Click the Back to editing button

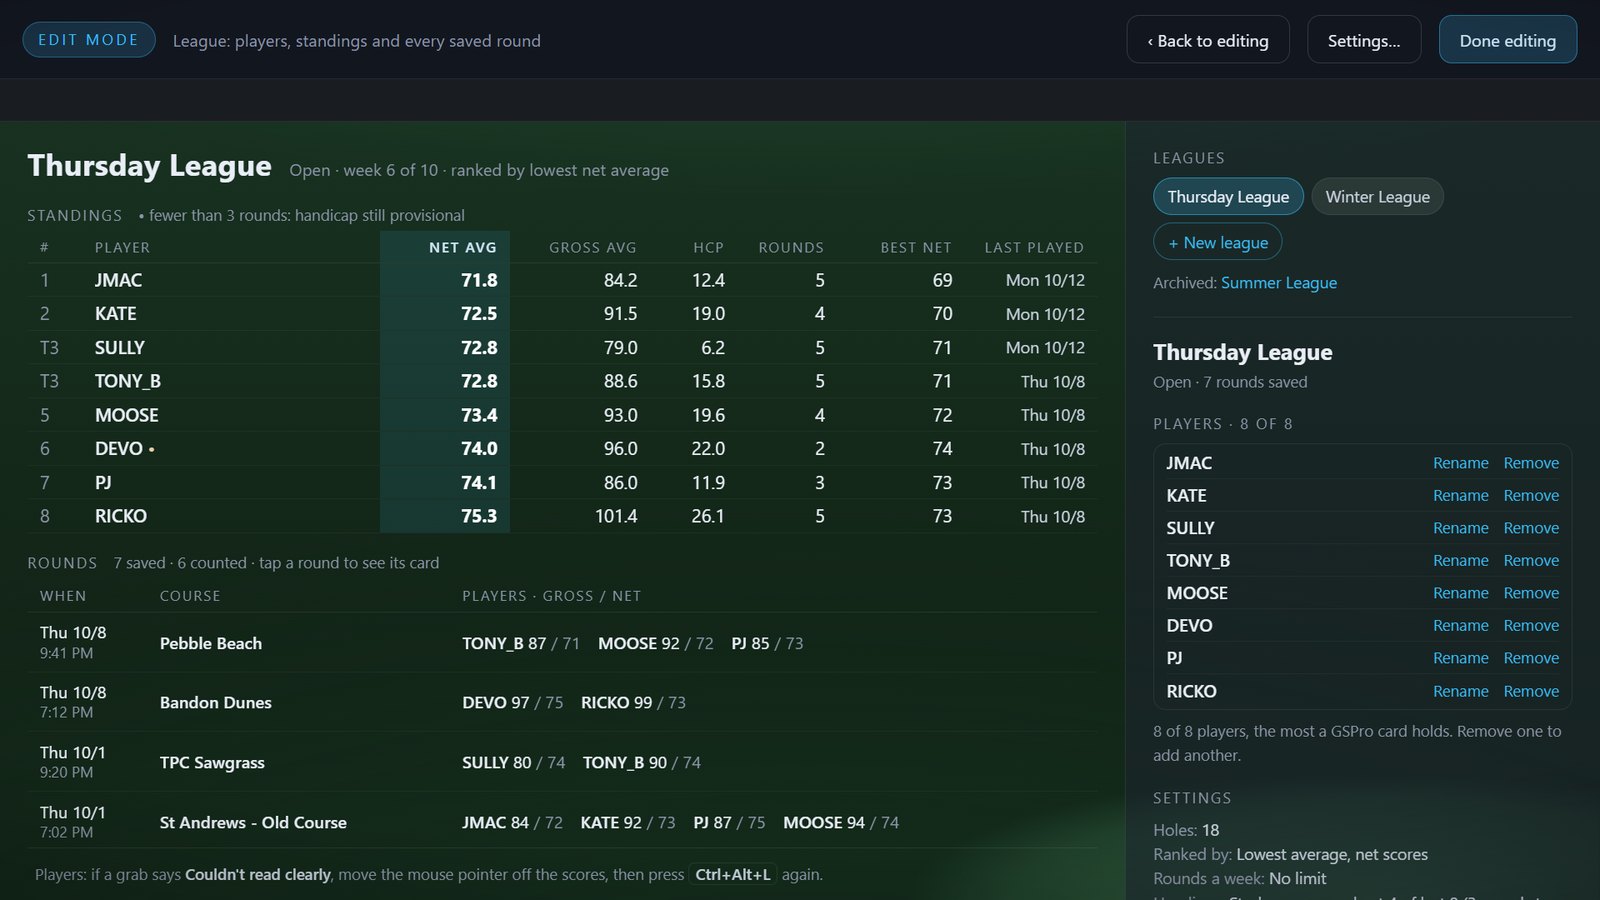click(1208, 40)
